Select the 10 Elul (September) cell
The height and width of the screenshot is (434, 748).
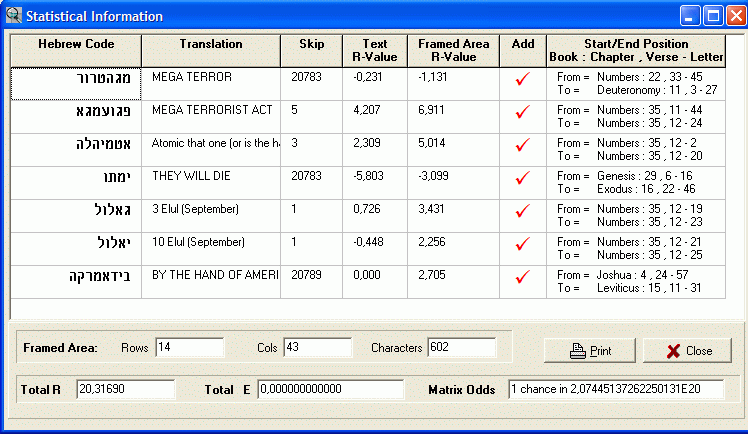211,248
